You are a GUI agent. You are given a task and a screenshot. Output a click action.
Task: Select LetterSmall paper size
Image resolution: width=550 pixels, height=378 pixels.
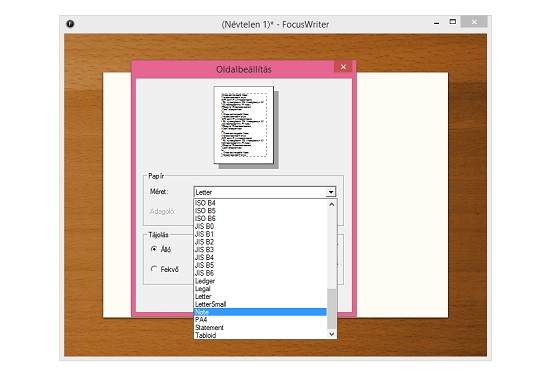[260, 304]
